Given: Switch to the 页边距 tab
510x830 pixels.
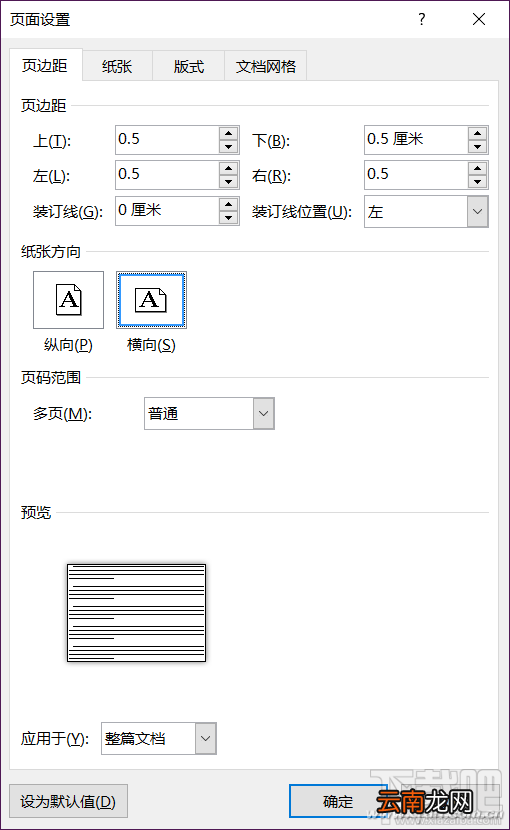Looking at the screenshot, I should (x=46, y=65).
